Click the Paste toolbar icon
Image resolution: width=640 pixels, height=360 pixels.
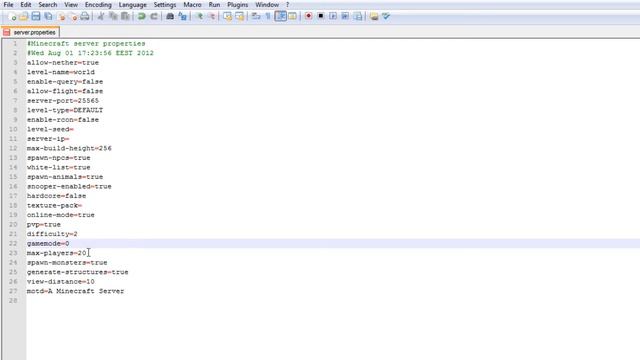coord(125,16)
